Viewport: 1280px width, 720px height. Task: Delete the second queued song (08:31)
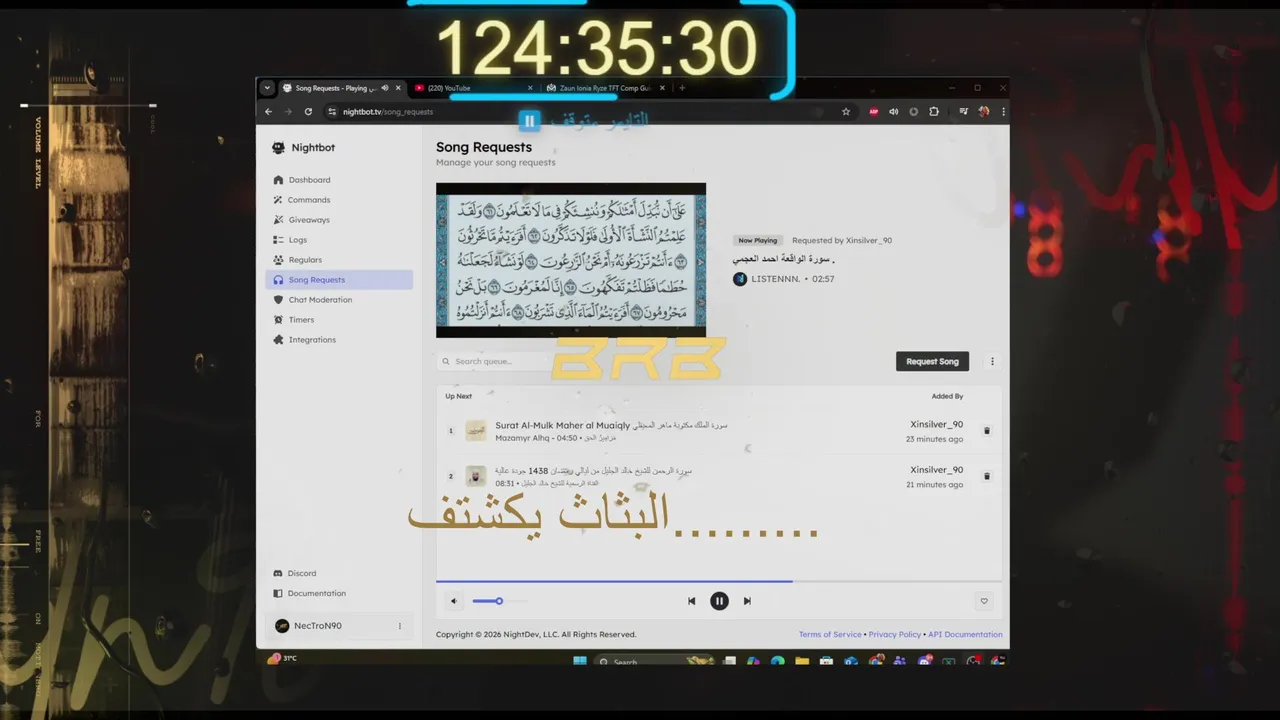pos(986,476)
